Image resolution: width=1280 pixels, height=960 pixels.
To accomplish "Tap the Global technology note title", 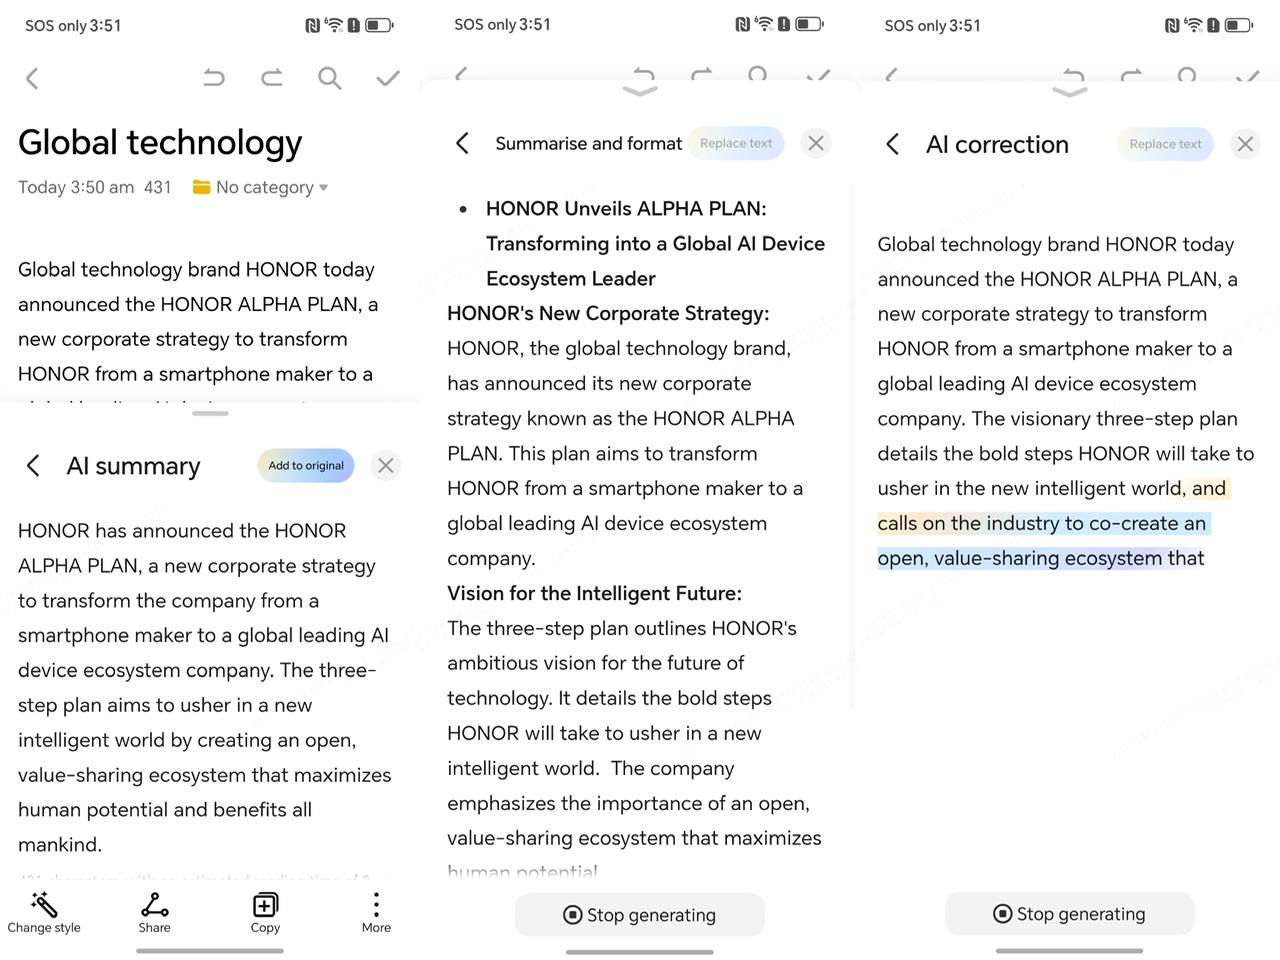I will pos(160,143).
